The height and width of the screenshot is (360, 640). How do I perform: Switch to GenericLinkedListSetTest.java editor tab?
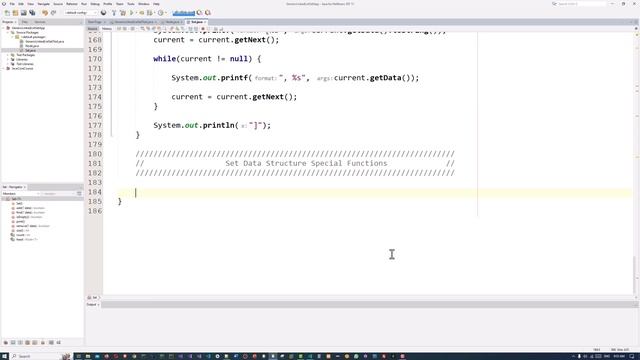coord(133,22)
